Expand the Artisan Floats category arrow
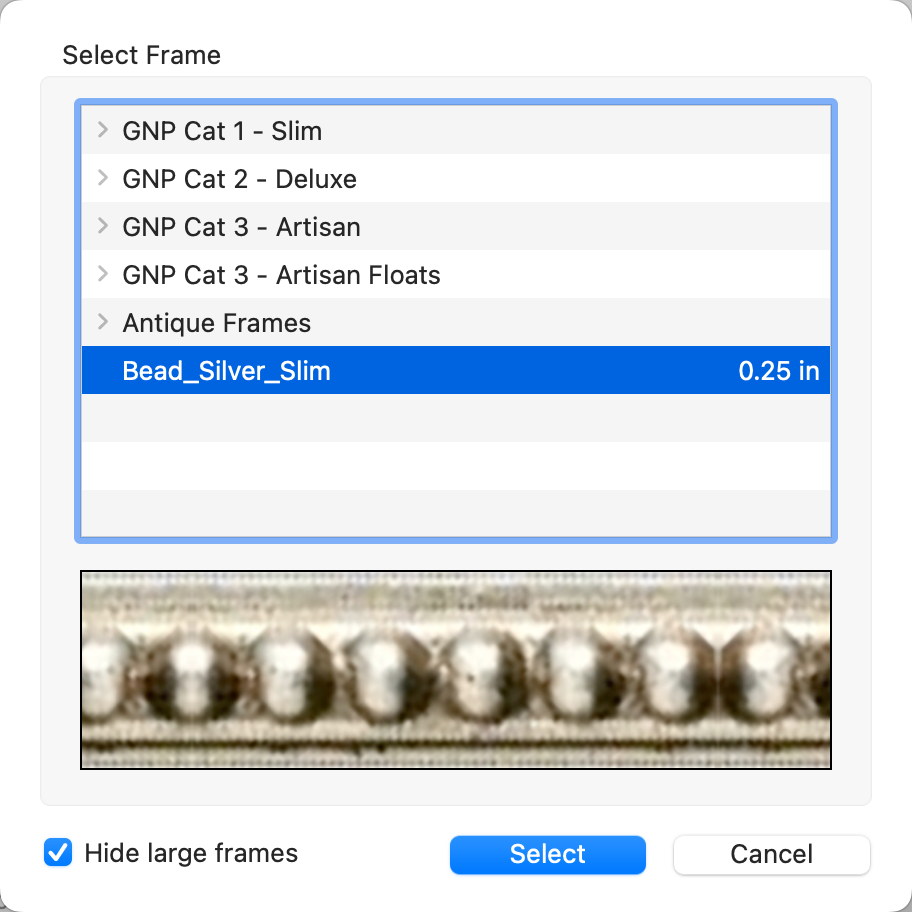The height and width of the screenshot is (912, 912). [x=102, y=274]
